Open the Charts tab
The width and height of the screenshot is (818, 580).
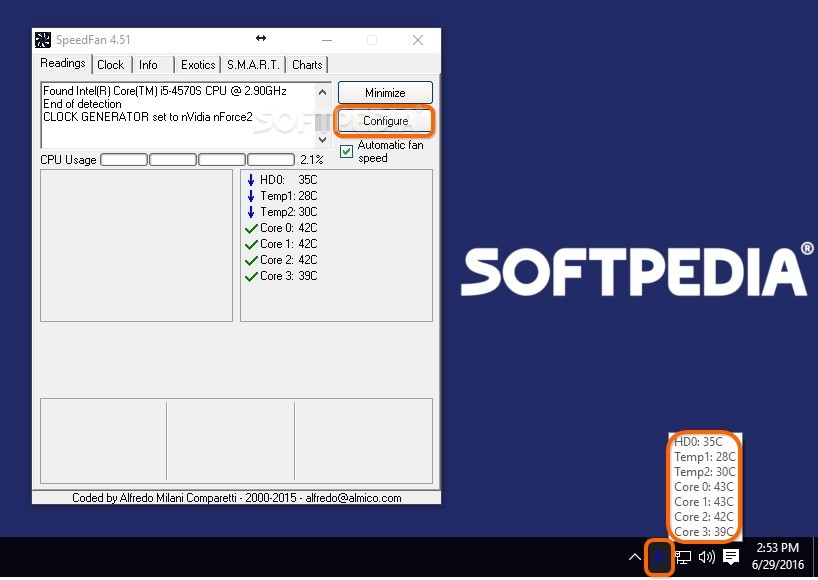click(x=306, y=64)
